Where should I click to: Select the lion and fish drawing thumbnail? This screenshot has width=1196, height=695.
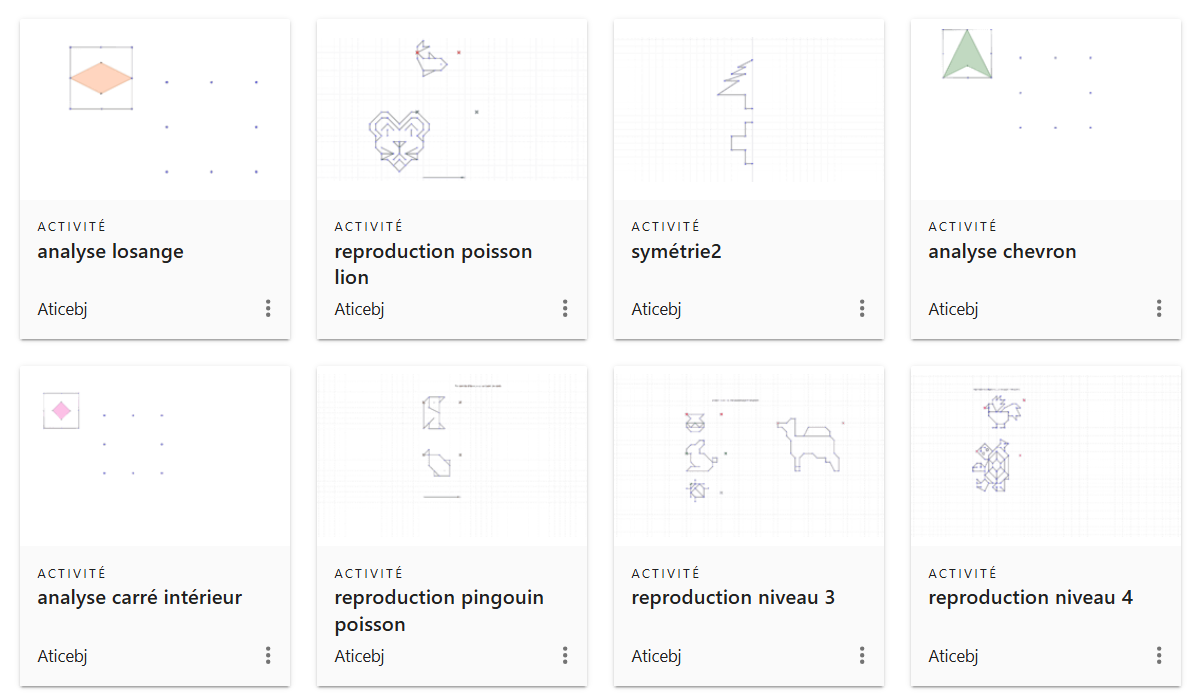[x=452, y=110]
